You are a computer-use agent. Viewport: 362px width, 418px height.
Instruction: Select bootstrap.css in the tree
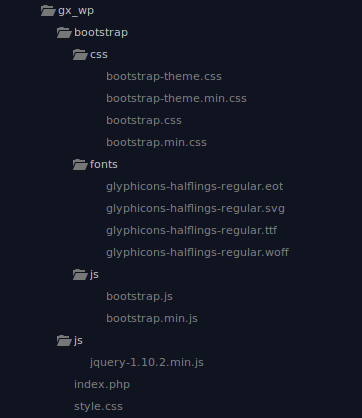[x=144, y=120]
